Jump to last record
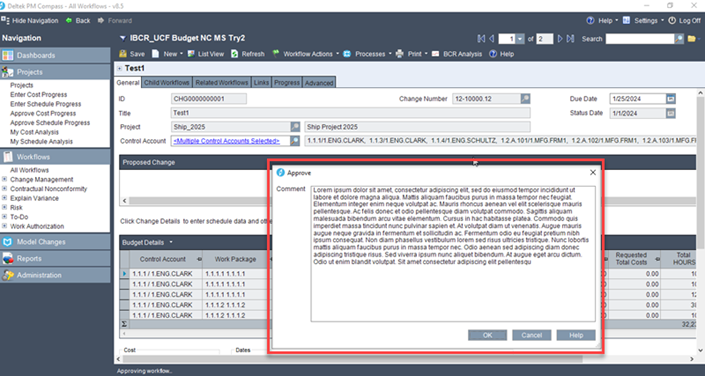Image resolution: width=705 pixels, height=376 pixels. 570,39
